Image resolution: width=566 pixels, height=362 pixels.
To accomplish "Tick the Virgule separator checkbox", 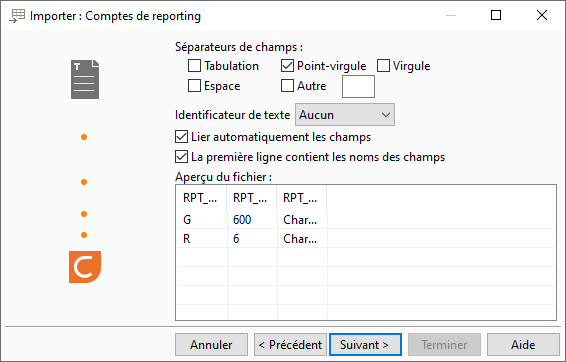I will [383, 66].
